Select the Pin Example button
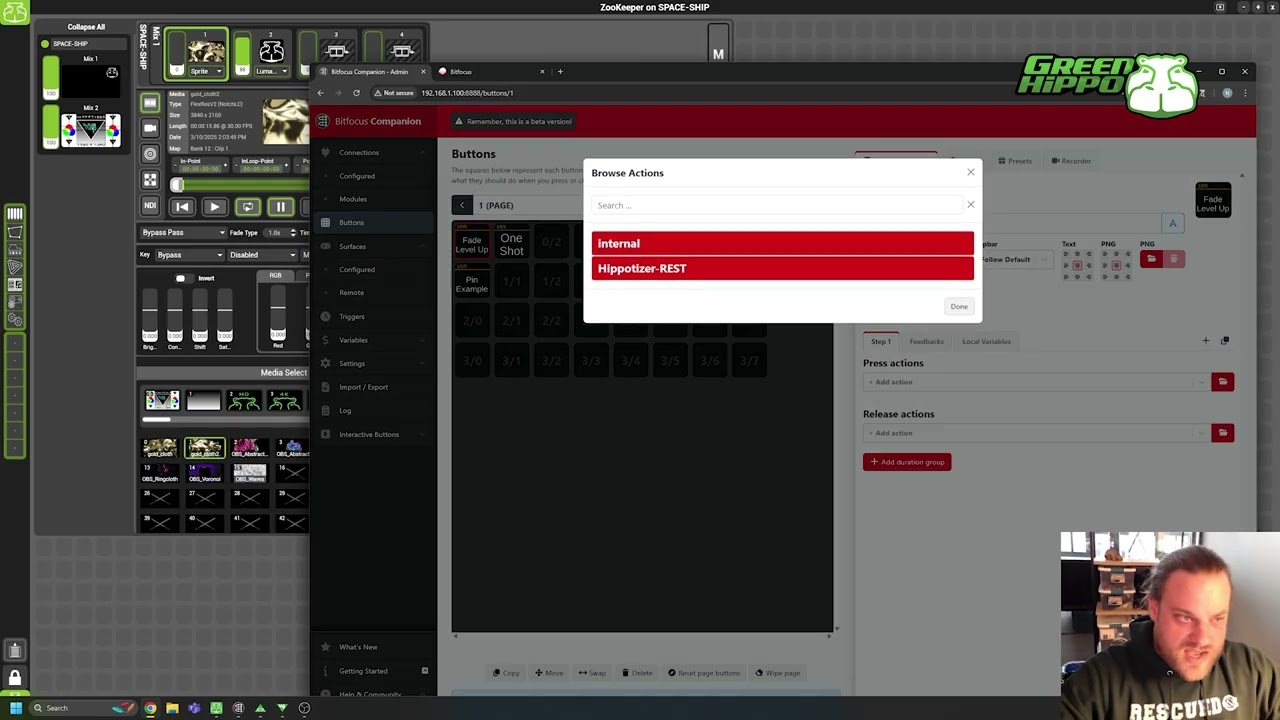Screen dimensions: 1280x720 472,282
